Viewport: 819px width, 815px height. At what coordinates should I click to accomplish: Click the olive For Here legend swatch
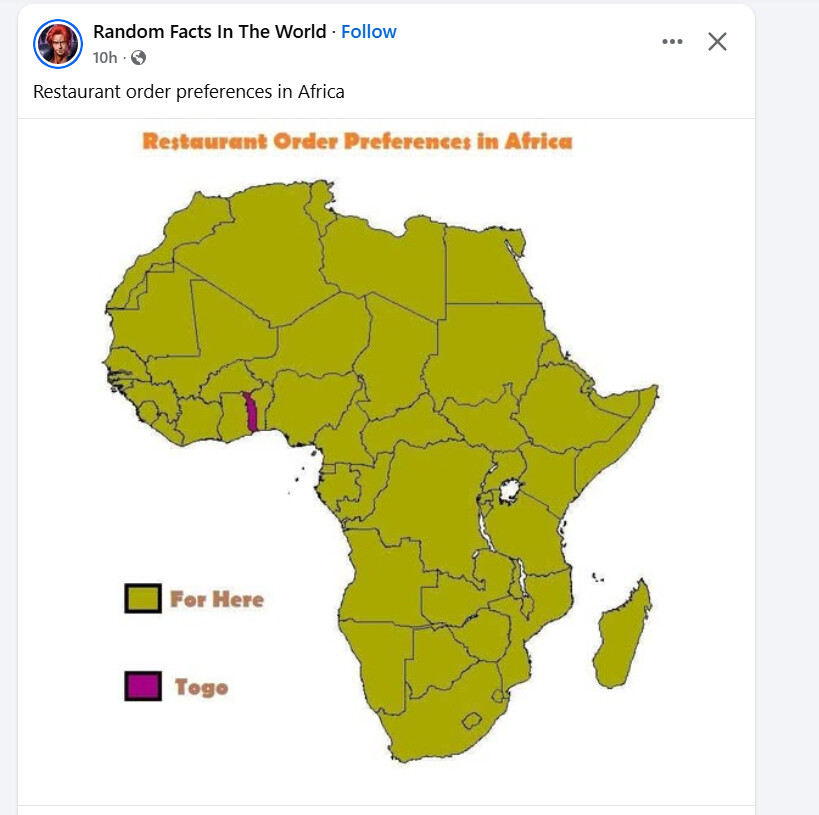point(143,598)
